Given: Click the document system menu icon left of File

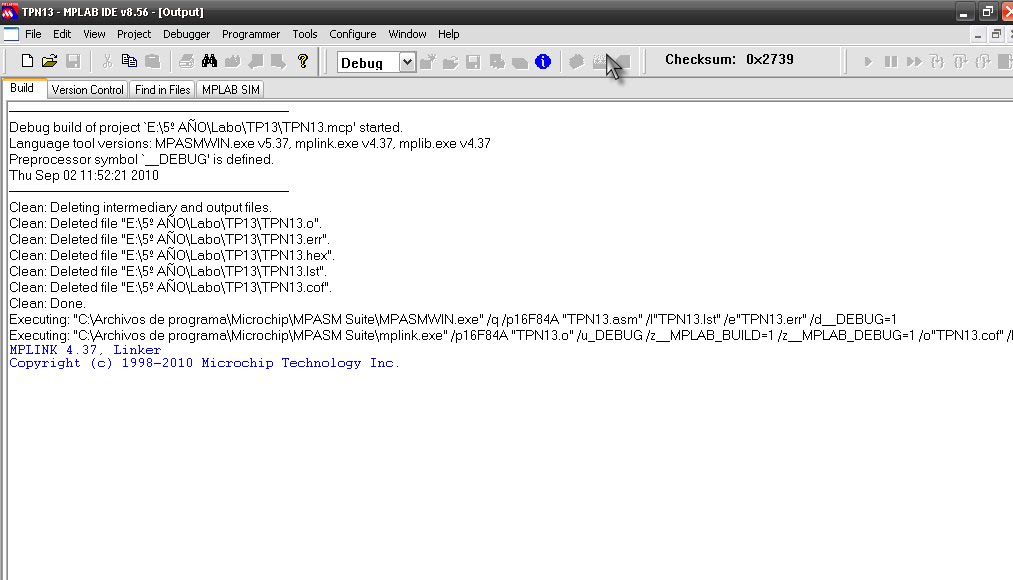Looking at the screenshot, I should 11,34.
